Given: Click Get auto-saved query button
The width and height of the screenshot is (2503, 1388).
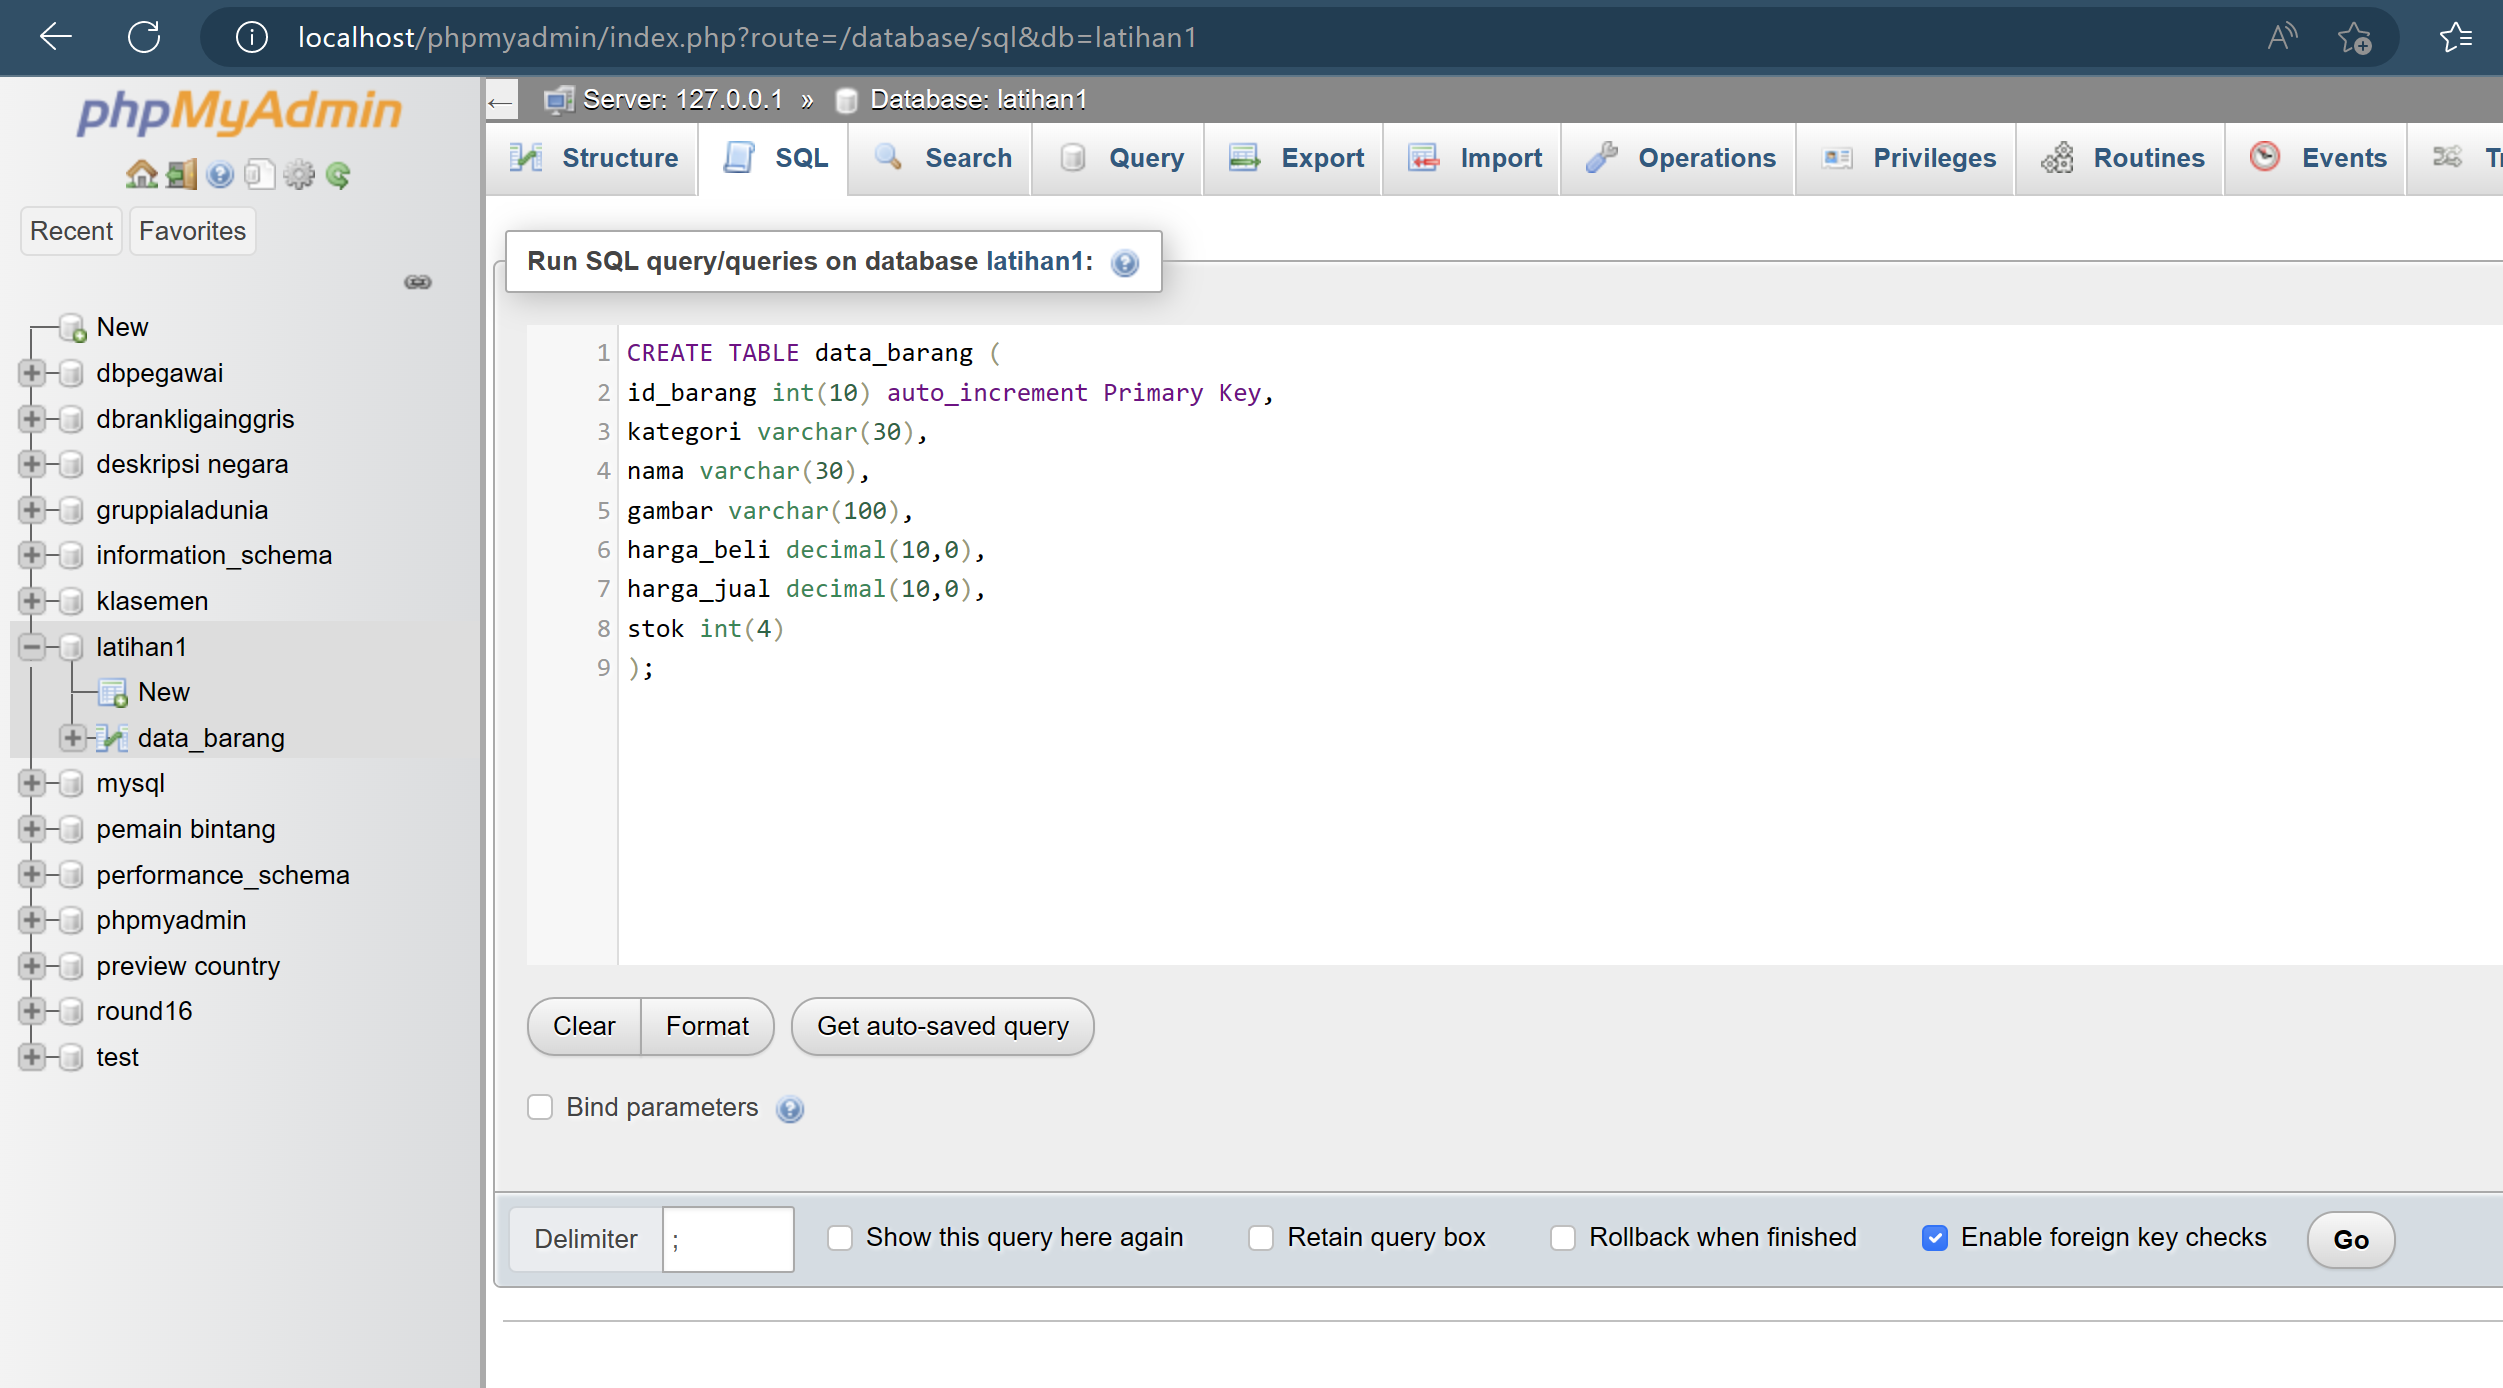Looking at the screenshot, I should 941,1026.
